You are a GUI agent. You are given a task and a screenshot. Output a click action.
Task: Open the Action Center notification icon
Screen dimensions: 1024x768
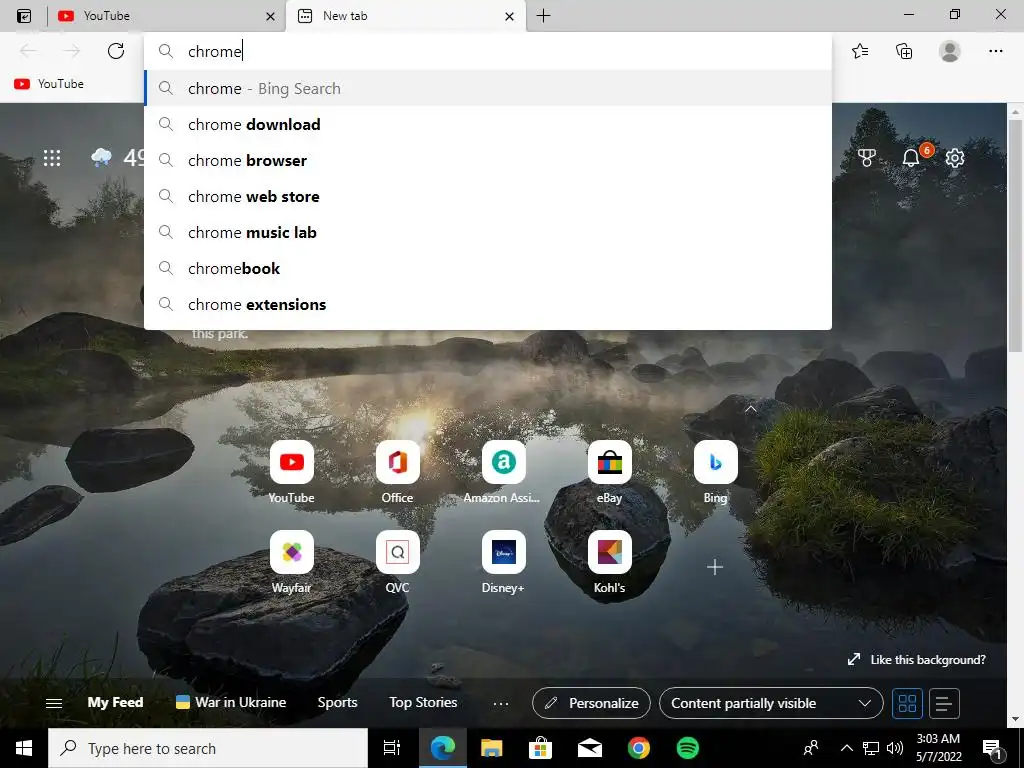[993, 748]
